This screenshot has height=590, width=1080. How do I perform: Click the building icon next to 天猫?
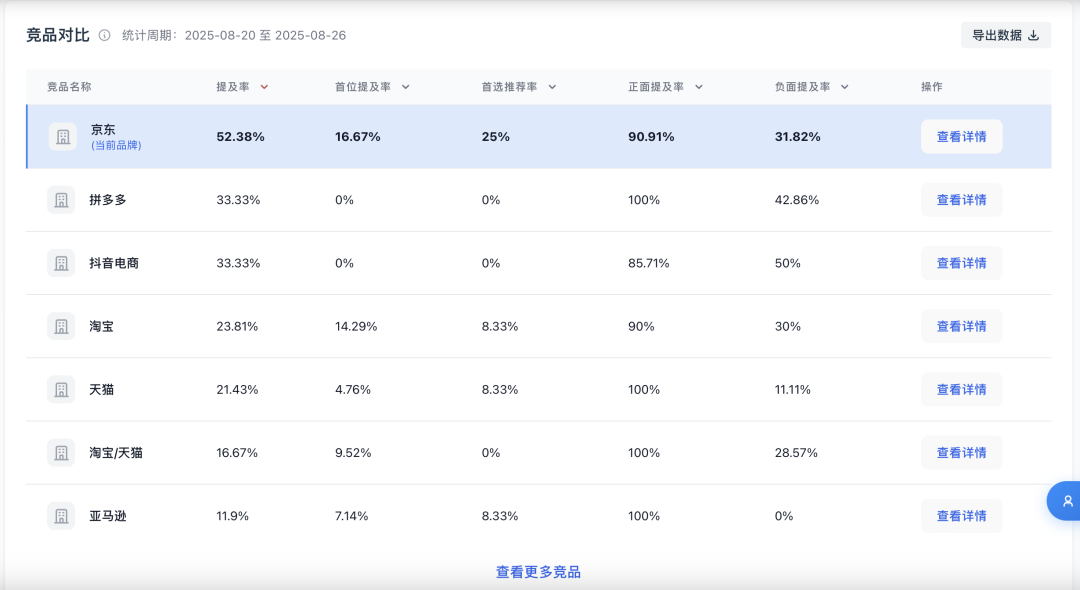pos(61,390)
